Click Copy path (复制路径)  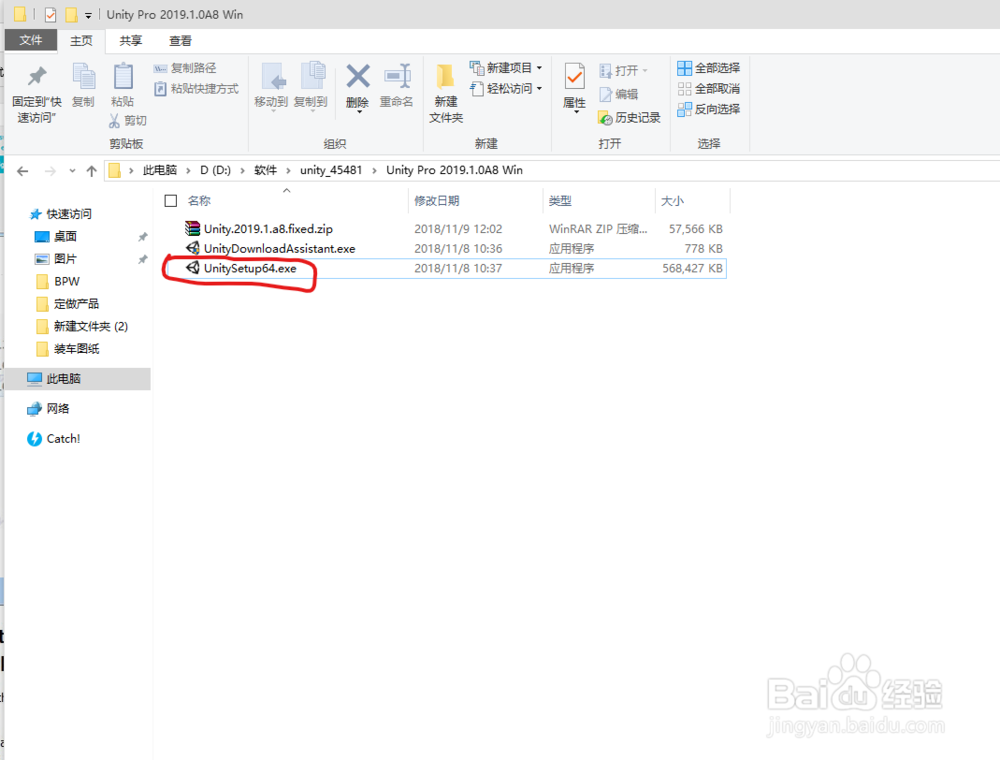[x=186, y=68]
